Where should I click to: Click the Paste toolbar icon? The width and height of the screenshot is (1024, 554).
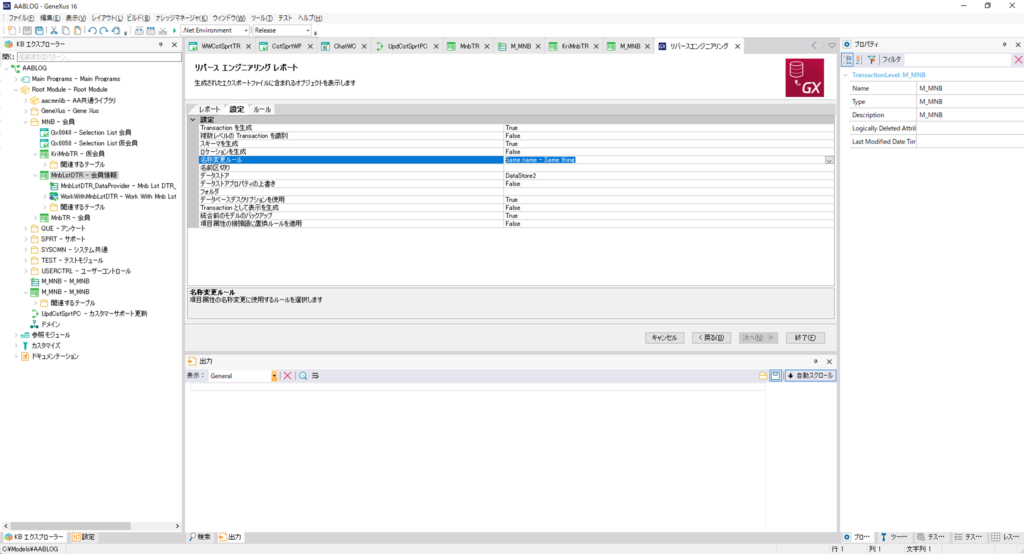78,31
